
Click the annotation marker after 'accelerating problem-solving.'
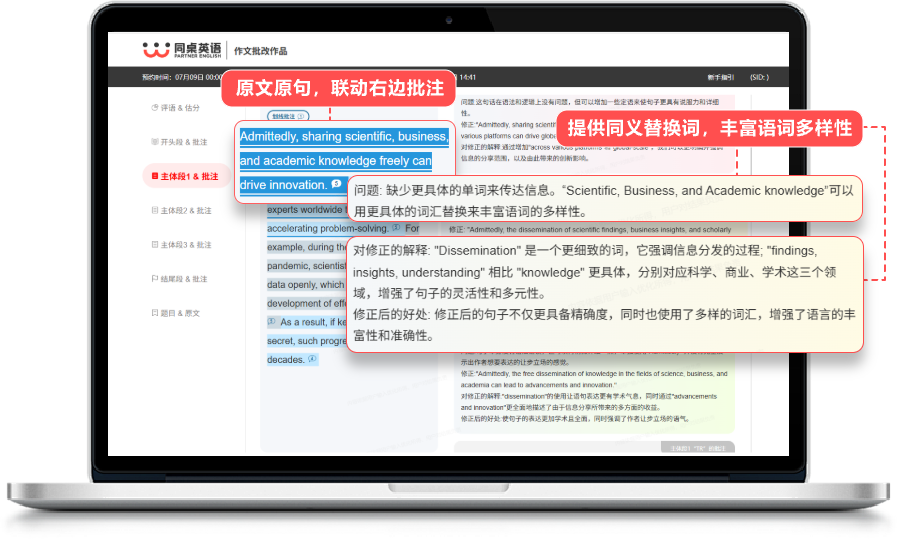[x=396, y=227]
